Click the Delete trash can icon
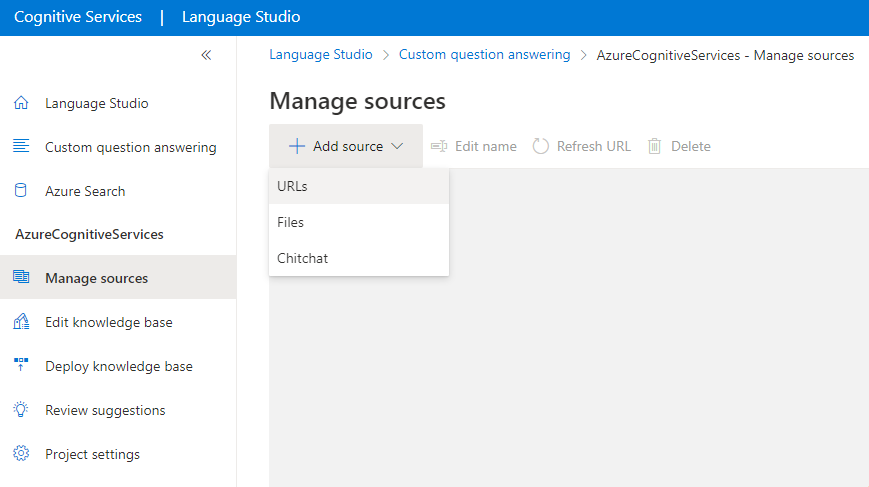The width and height of the screenshot is (869, 487). pyautogui.click(x=655, y=146)
